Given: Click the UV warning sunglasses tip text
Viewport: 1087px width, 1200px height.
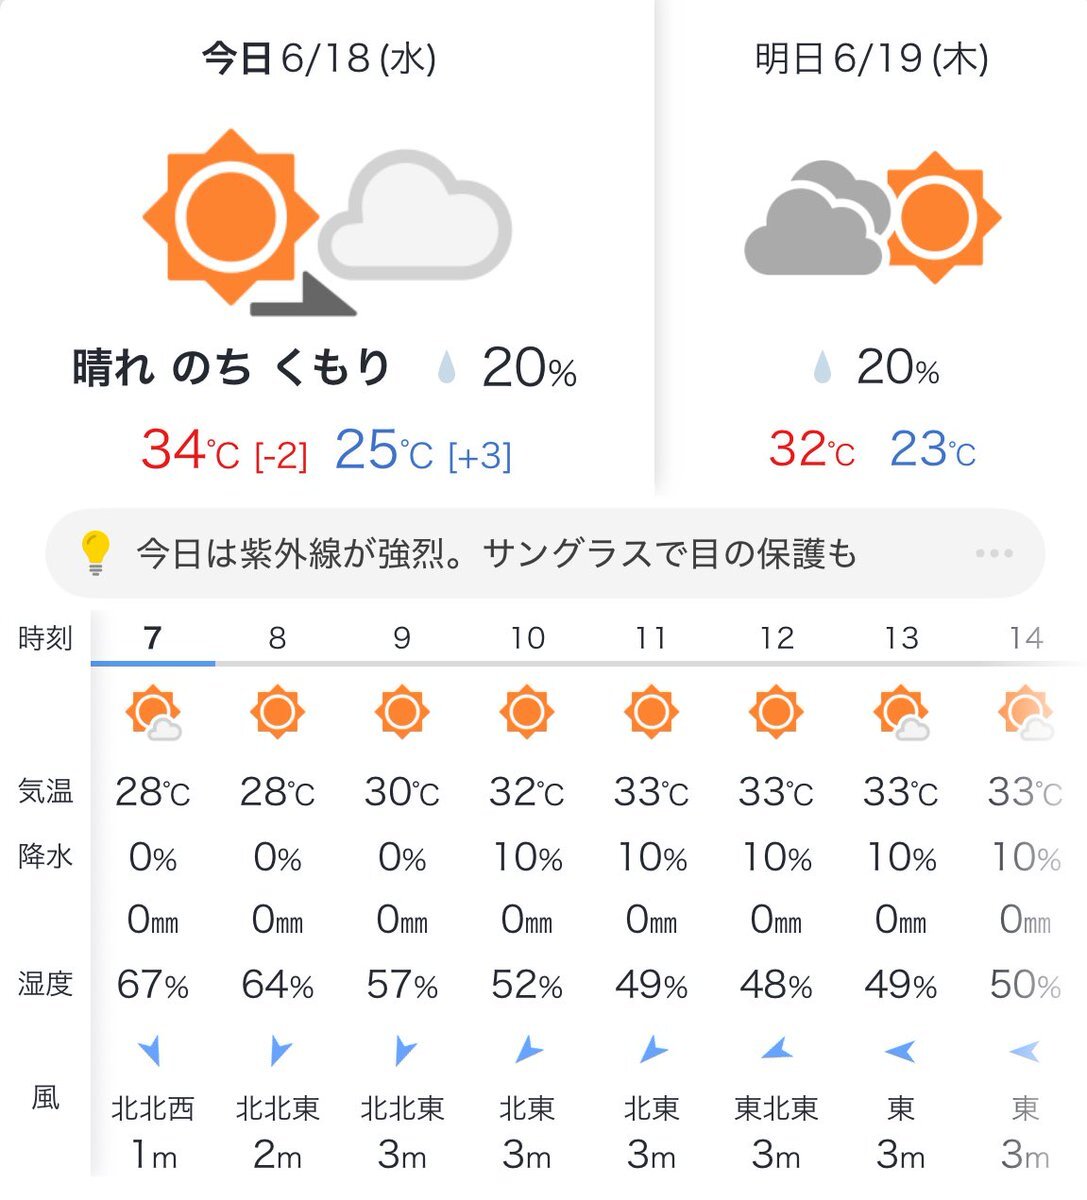Looking at the screenshot, I should tap(497, 553).
